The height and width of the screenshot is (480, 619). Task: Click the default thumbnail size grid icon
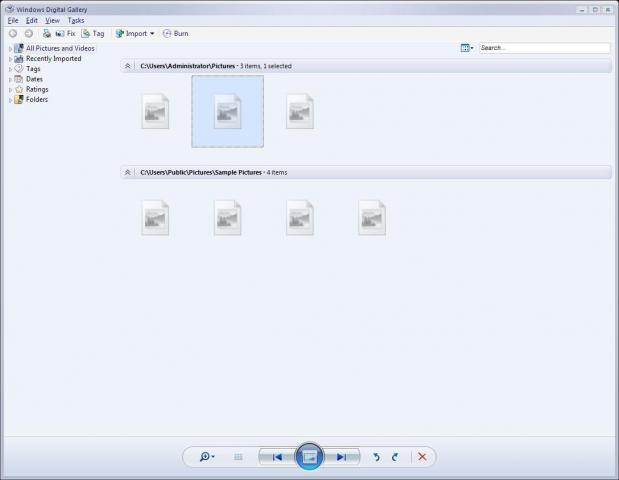click(x=238, y=457)
